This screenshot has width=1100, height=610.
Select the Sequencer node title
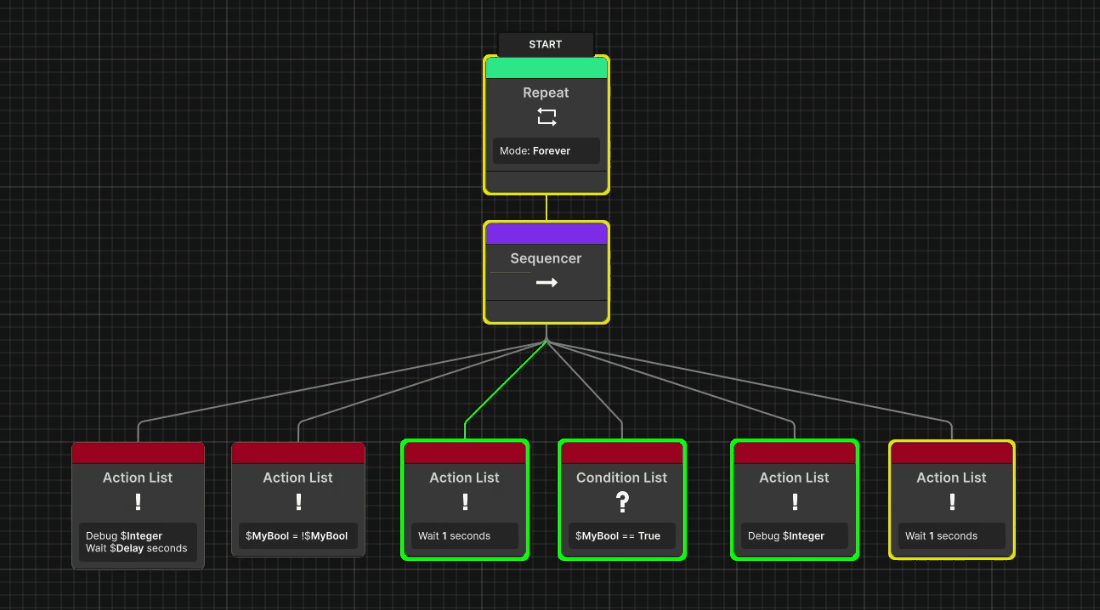click(x=546, y=258)
